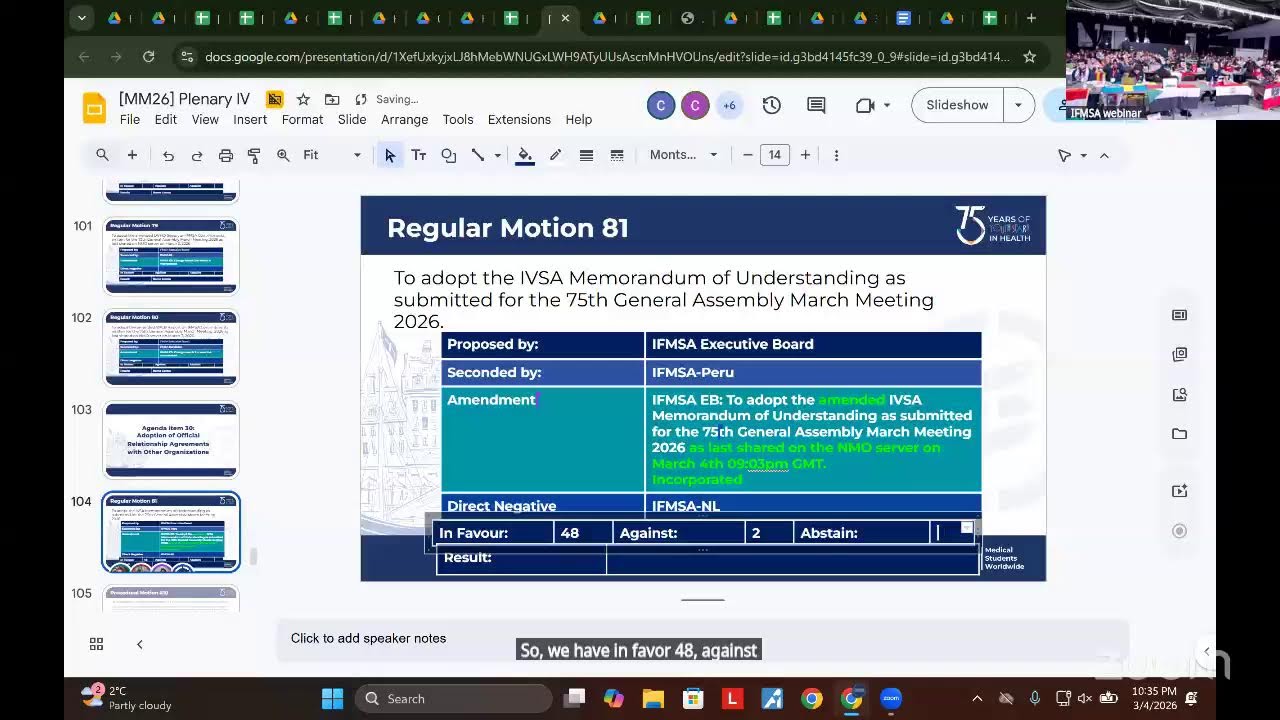This screenshot has width=1280, height=720.
Task: Open the sparkle video generate side icon
Action: (1180, 491)
